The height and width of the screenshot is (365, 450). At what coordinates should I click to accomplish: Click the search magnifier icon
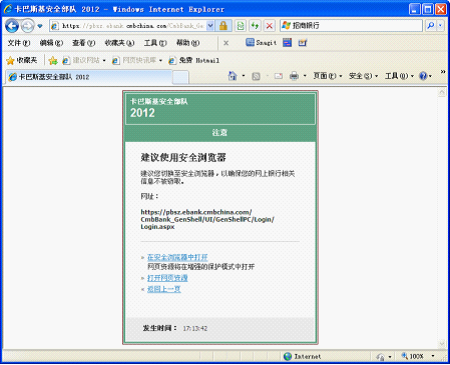pyautogui.click(x=431, y=25)
